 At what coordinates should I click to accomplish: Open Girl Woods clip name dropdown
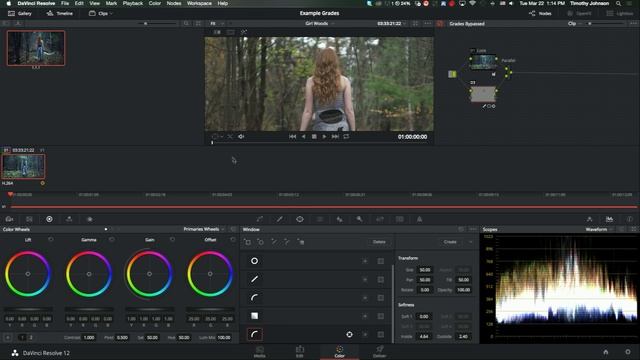[320, 24]
